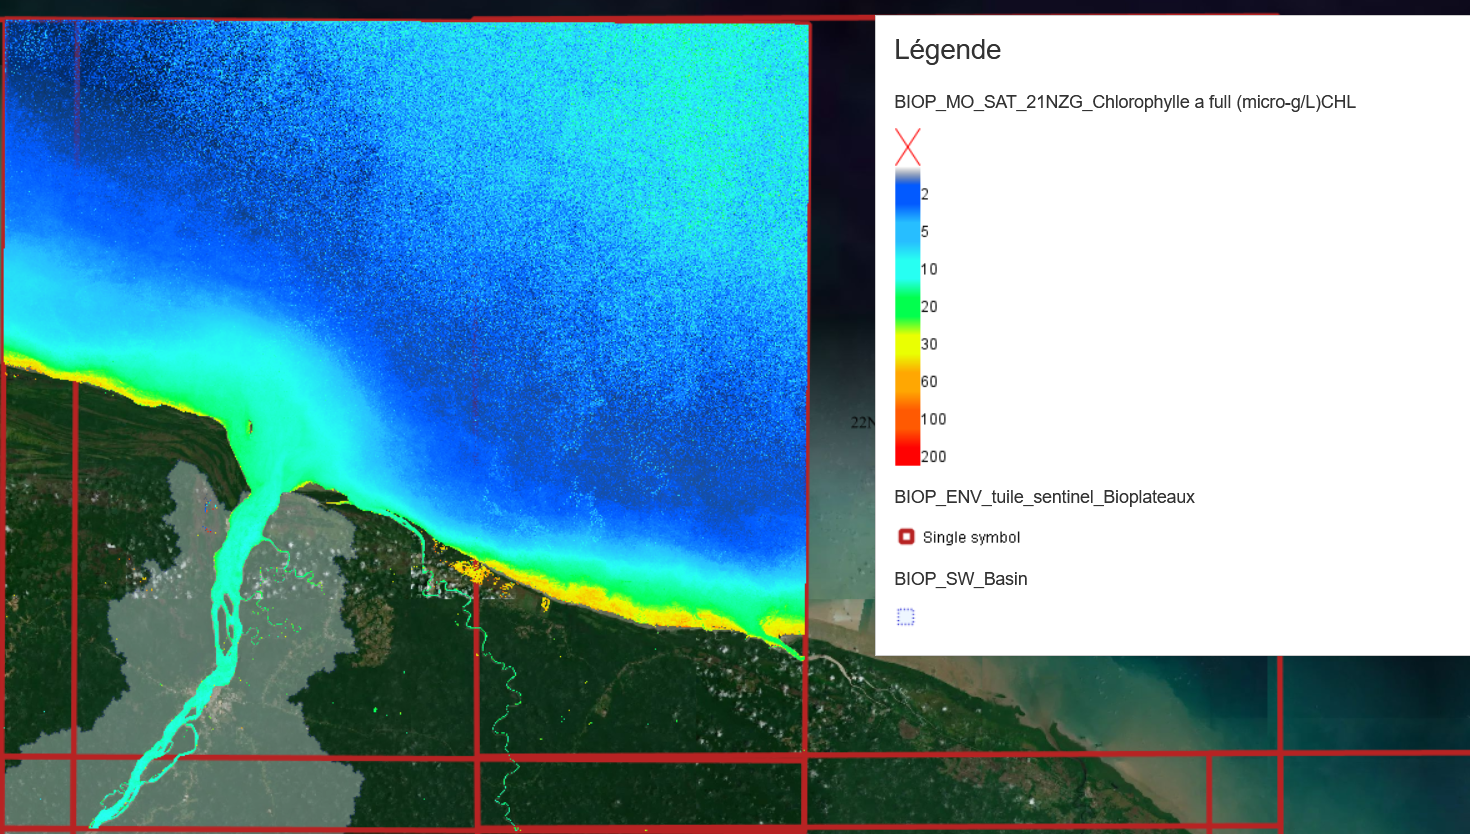Click the legend value label 20
Image resolution: width=1470 pixels, height=834 pixels.
(929, 307)
